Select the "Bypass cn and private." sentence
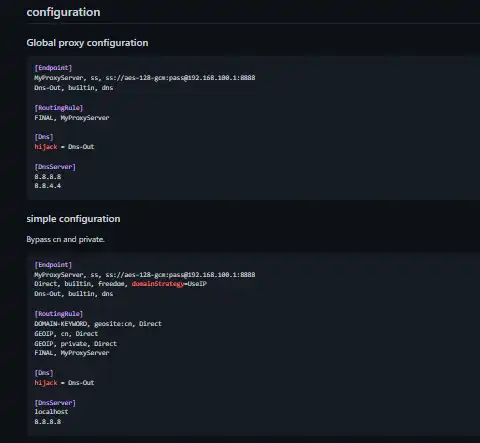The image size is (480, 443). pyautogui.click(x=65, y=239)
